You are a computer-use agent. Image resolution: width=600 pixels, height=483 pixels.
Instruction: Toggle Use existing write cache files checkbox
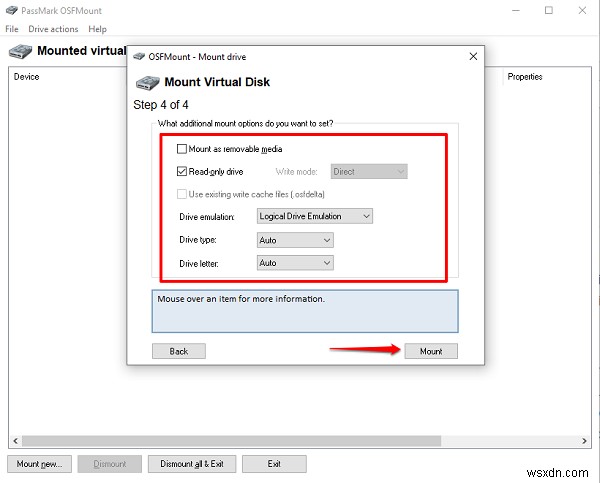coord(182,194)
